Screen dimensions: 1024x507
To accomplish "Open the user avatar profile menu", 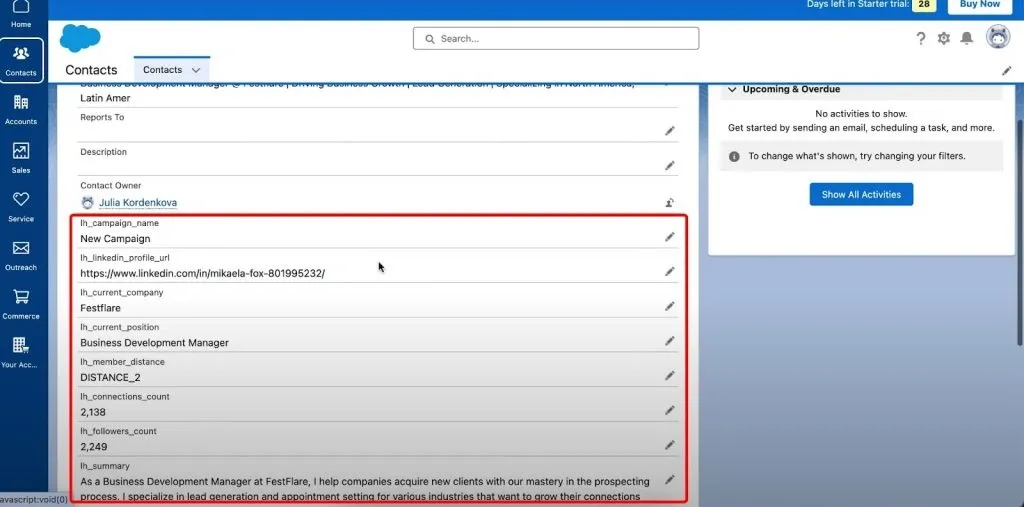I will tap(998, 37).
